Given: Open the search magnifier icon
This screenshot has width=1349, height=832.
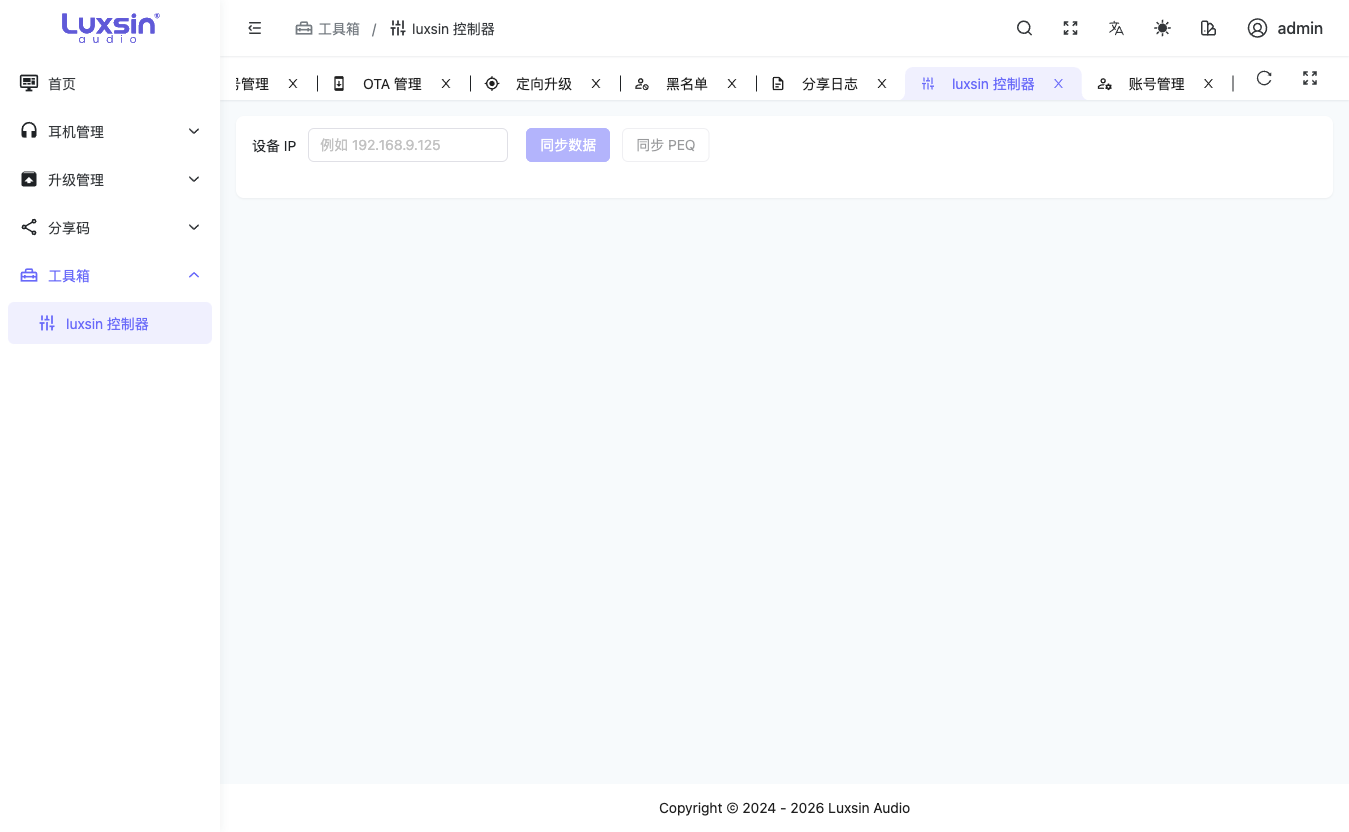Looking at the screenshot, I should click(x=1024, y=28).
